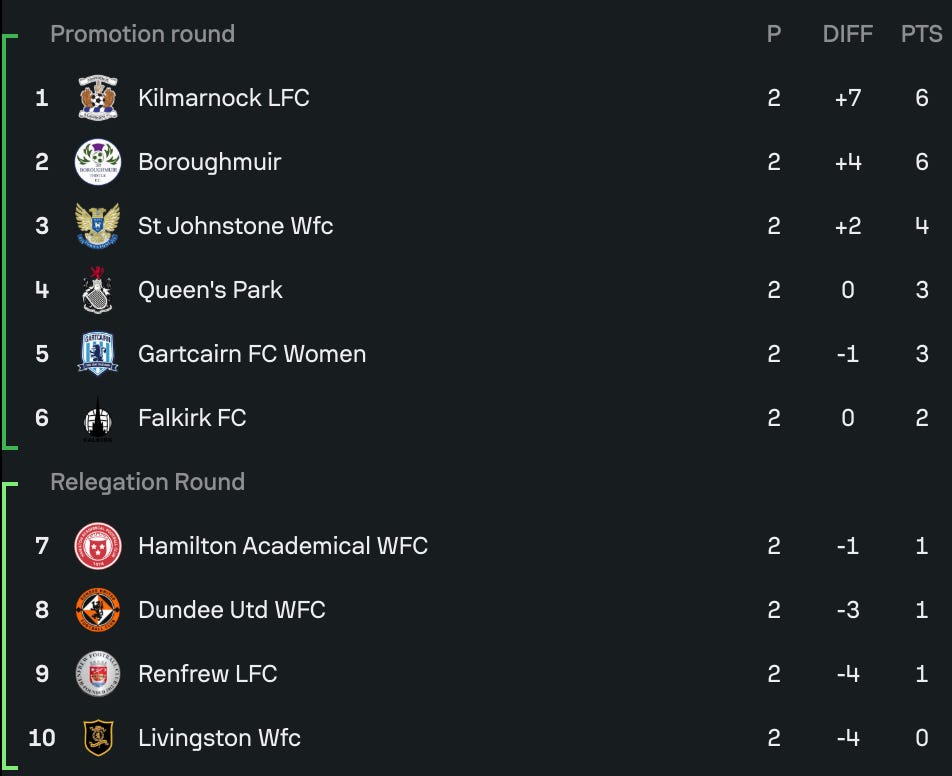Click the Renfrew LFC round badge
The width and height of the screenshot is (952, 776).
98,674
